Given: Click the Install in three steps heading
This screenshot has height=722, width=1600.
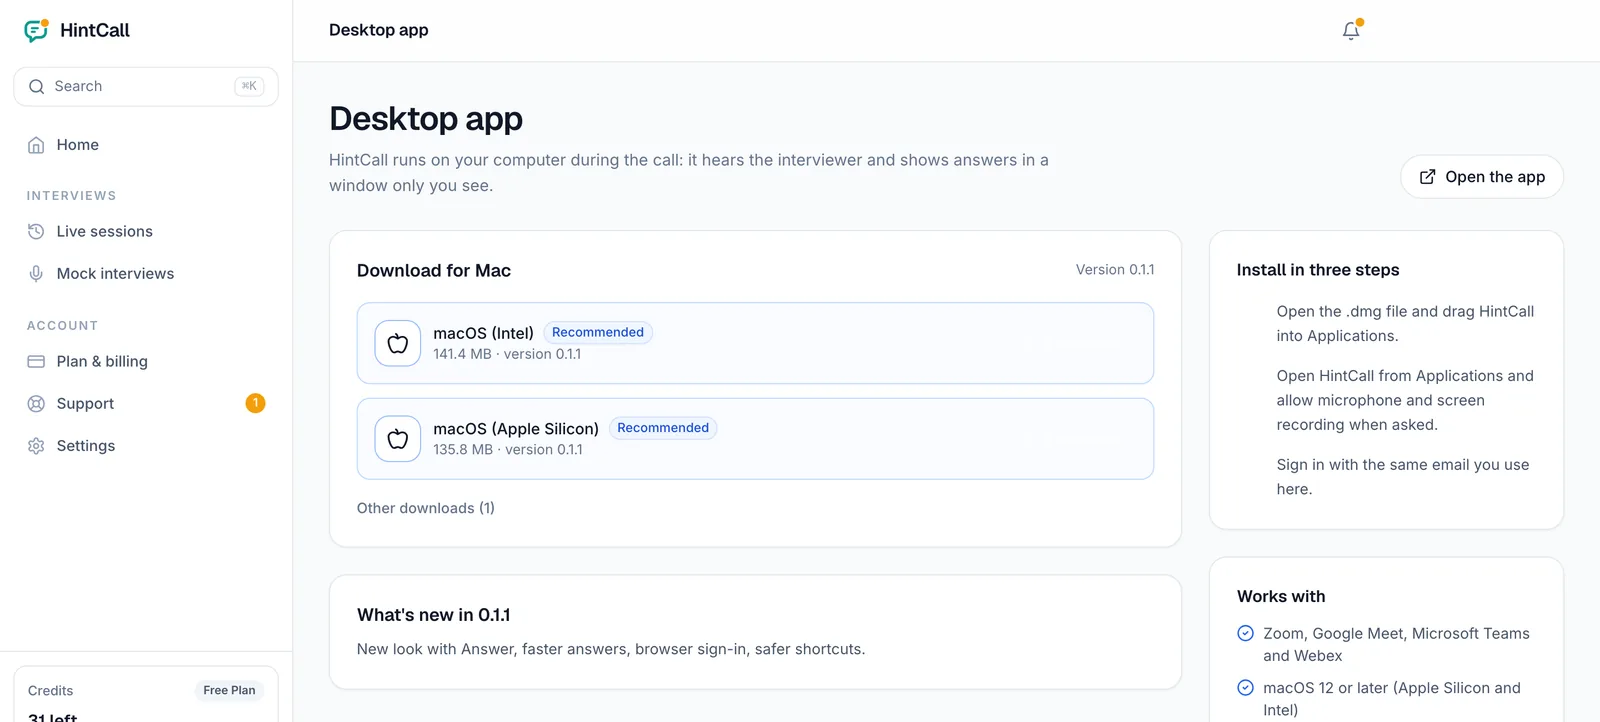Looking at the screenshot, I should (1318, 270).
